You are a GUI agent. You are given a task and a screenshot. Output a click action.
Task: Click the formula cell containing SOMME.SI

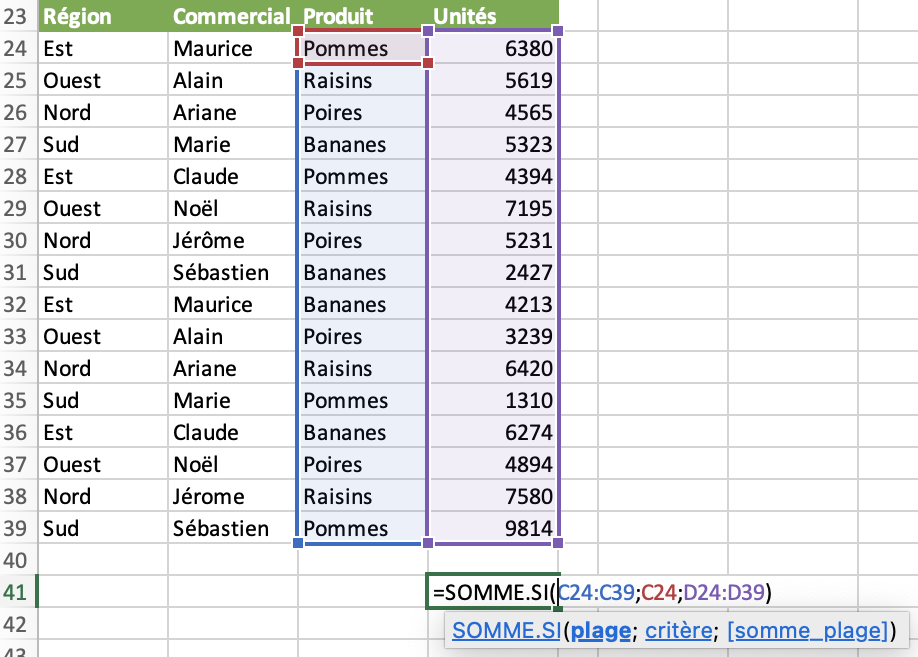[x=500, y=592]
